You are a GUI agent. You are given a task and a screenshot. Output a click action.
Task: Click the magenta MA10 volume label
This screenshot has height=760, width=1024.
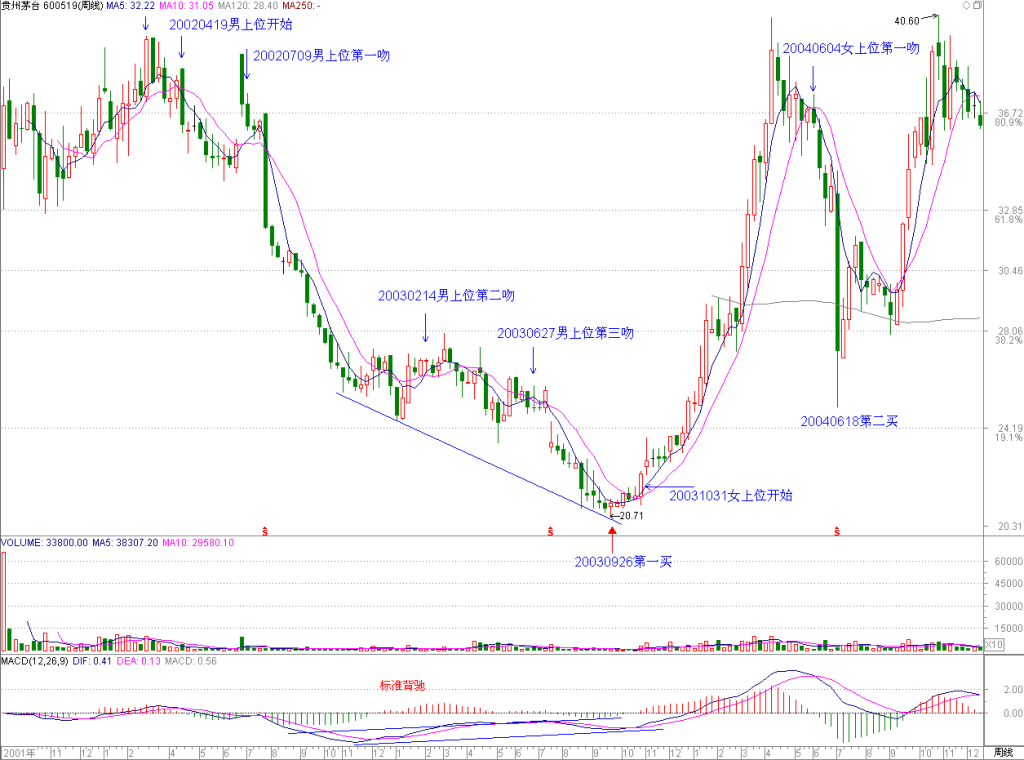pyautogui.click(x=198, y=543)
